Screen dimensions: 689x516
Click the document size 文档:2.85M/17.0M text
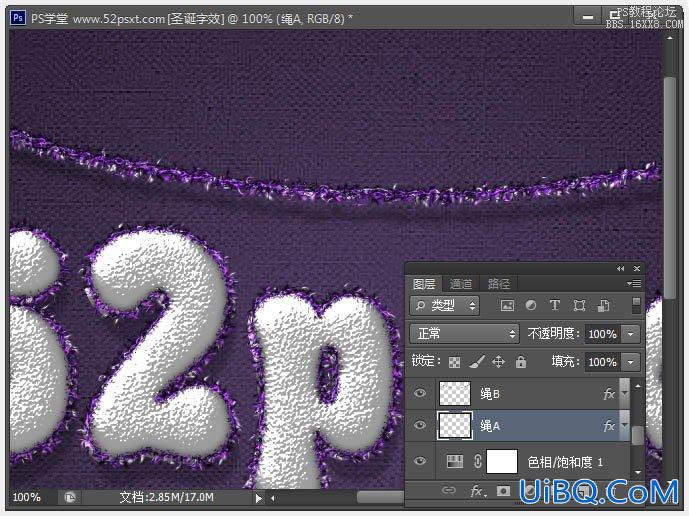point(167,497)
